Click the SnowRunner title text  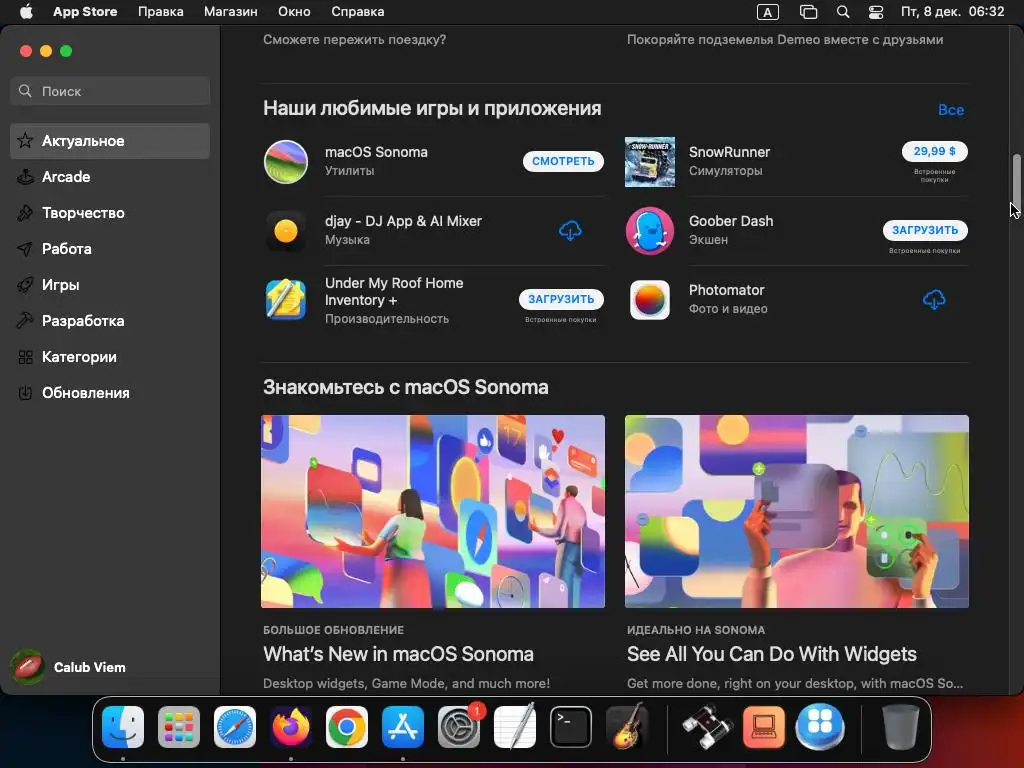[729, 152]
